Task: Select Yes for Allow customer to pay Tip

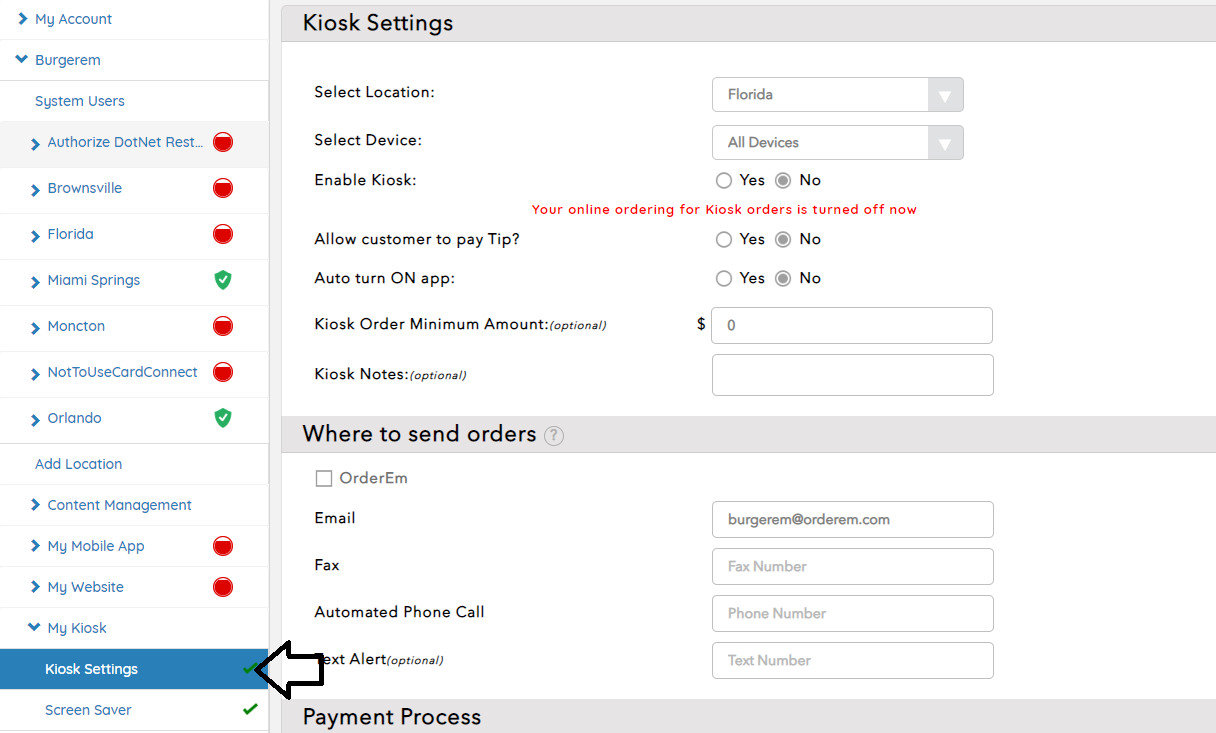Action: 724,240
